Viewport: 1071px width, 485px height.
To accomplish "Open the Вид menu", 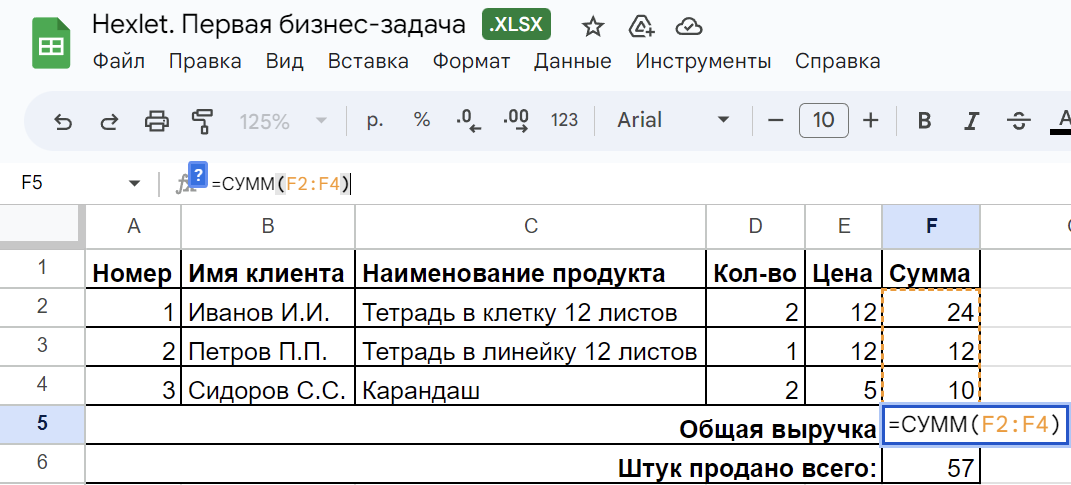I will [285, 61].
